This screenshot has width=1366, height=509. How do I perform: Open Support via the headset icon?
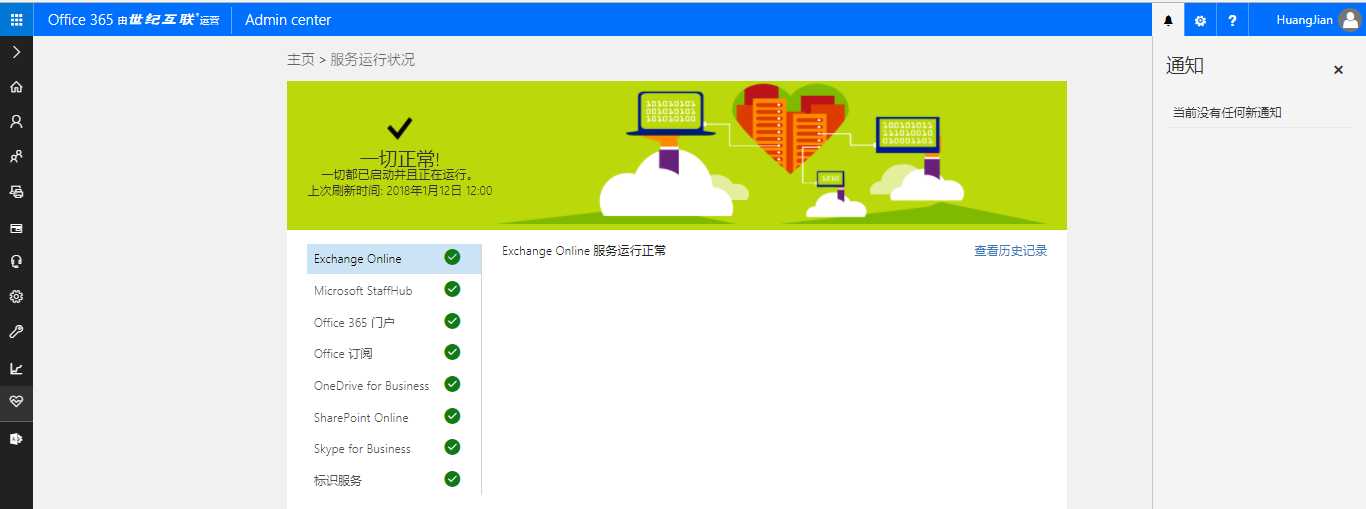tap(16, 262)
